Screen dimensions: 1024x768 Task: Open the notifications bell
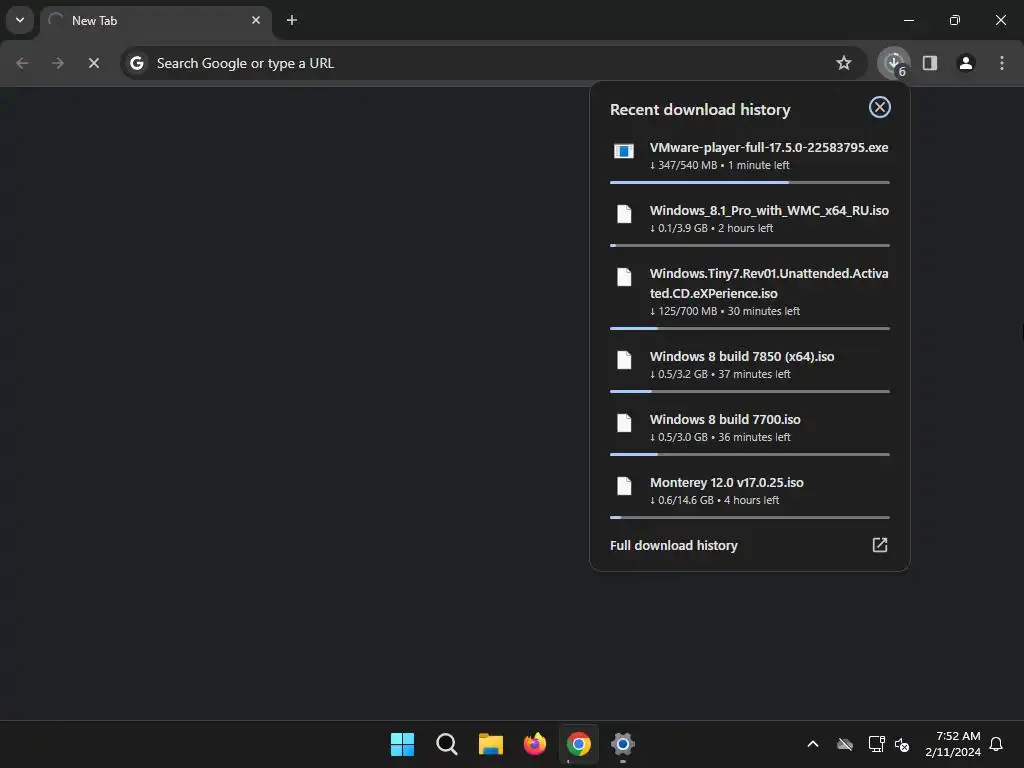[x=997, y=744]
